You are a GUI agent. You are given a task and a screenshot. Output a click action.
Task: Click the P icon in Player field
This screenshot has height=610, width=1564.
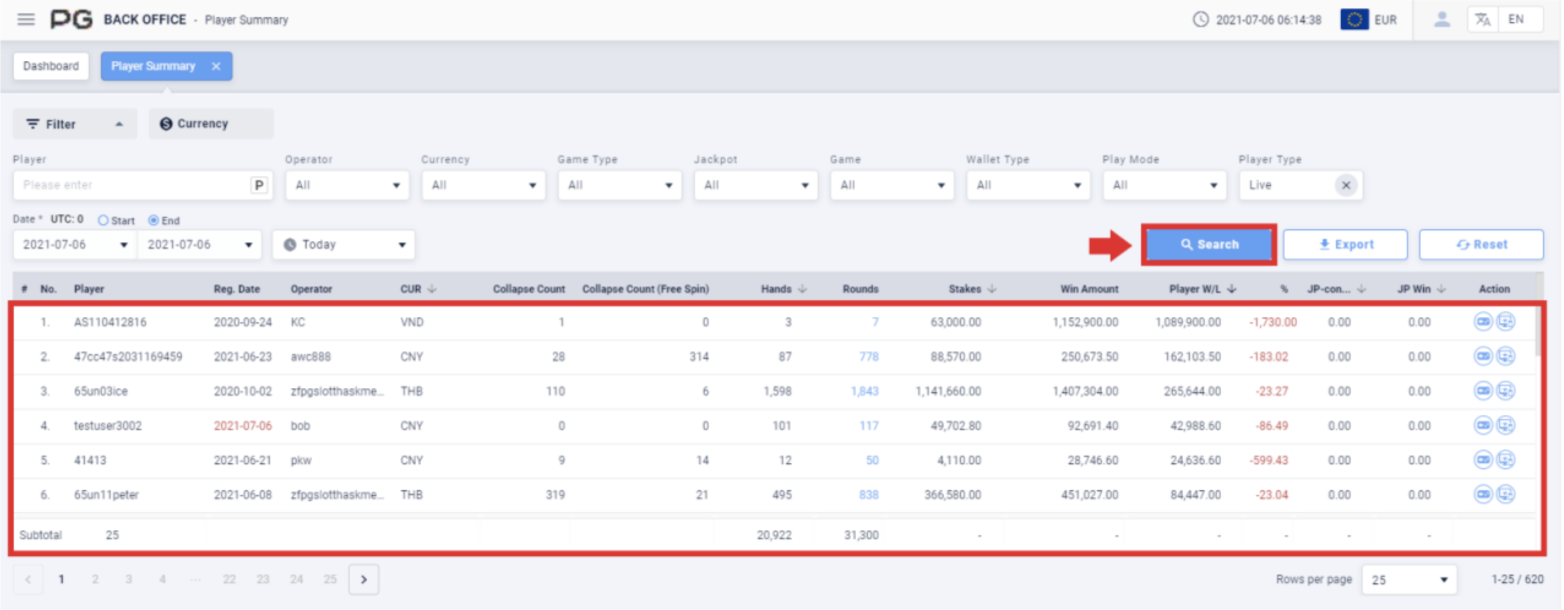pyautogui.click(x=259, y=185)
